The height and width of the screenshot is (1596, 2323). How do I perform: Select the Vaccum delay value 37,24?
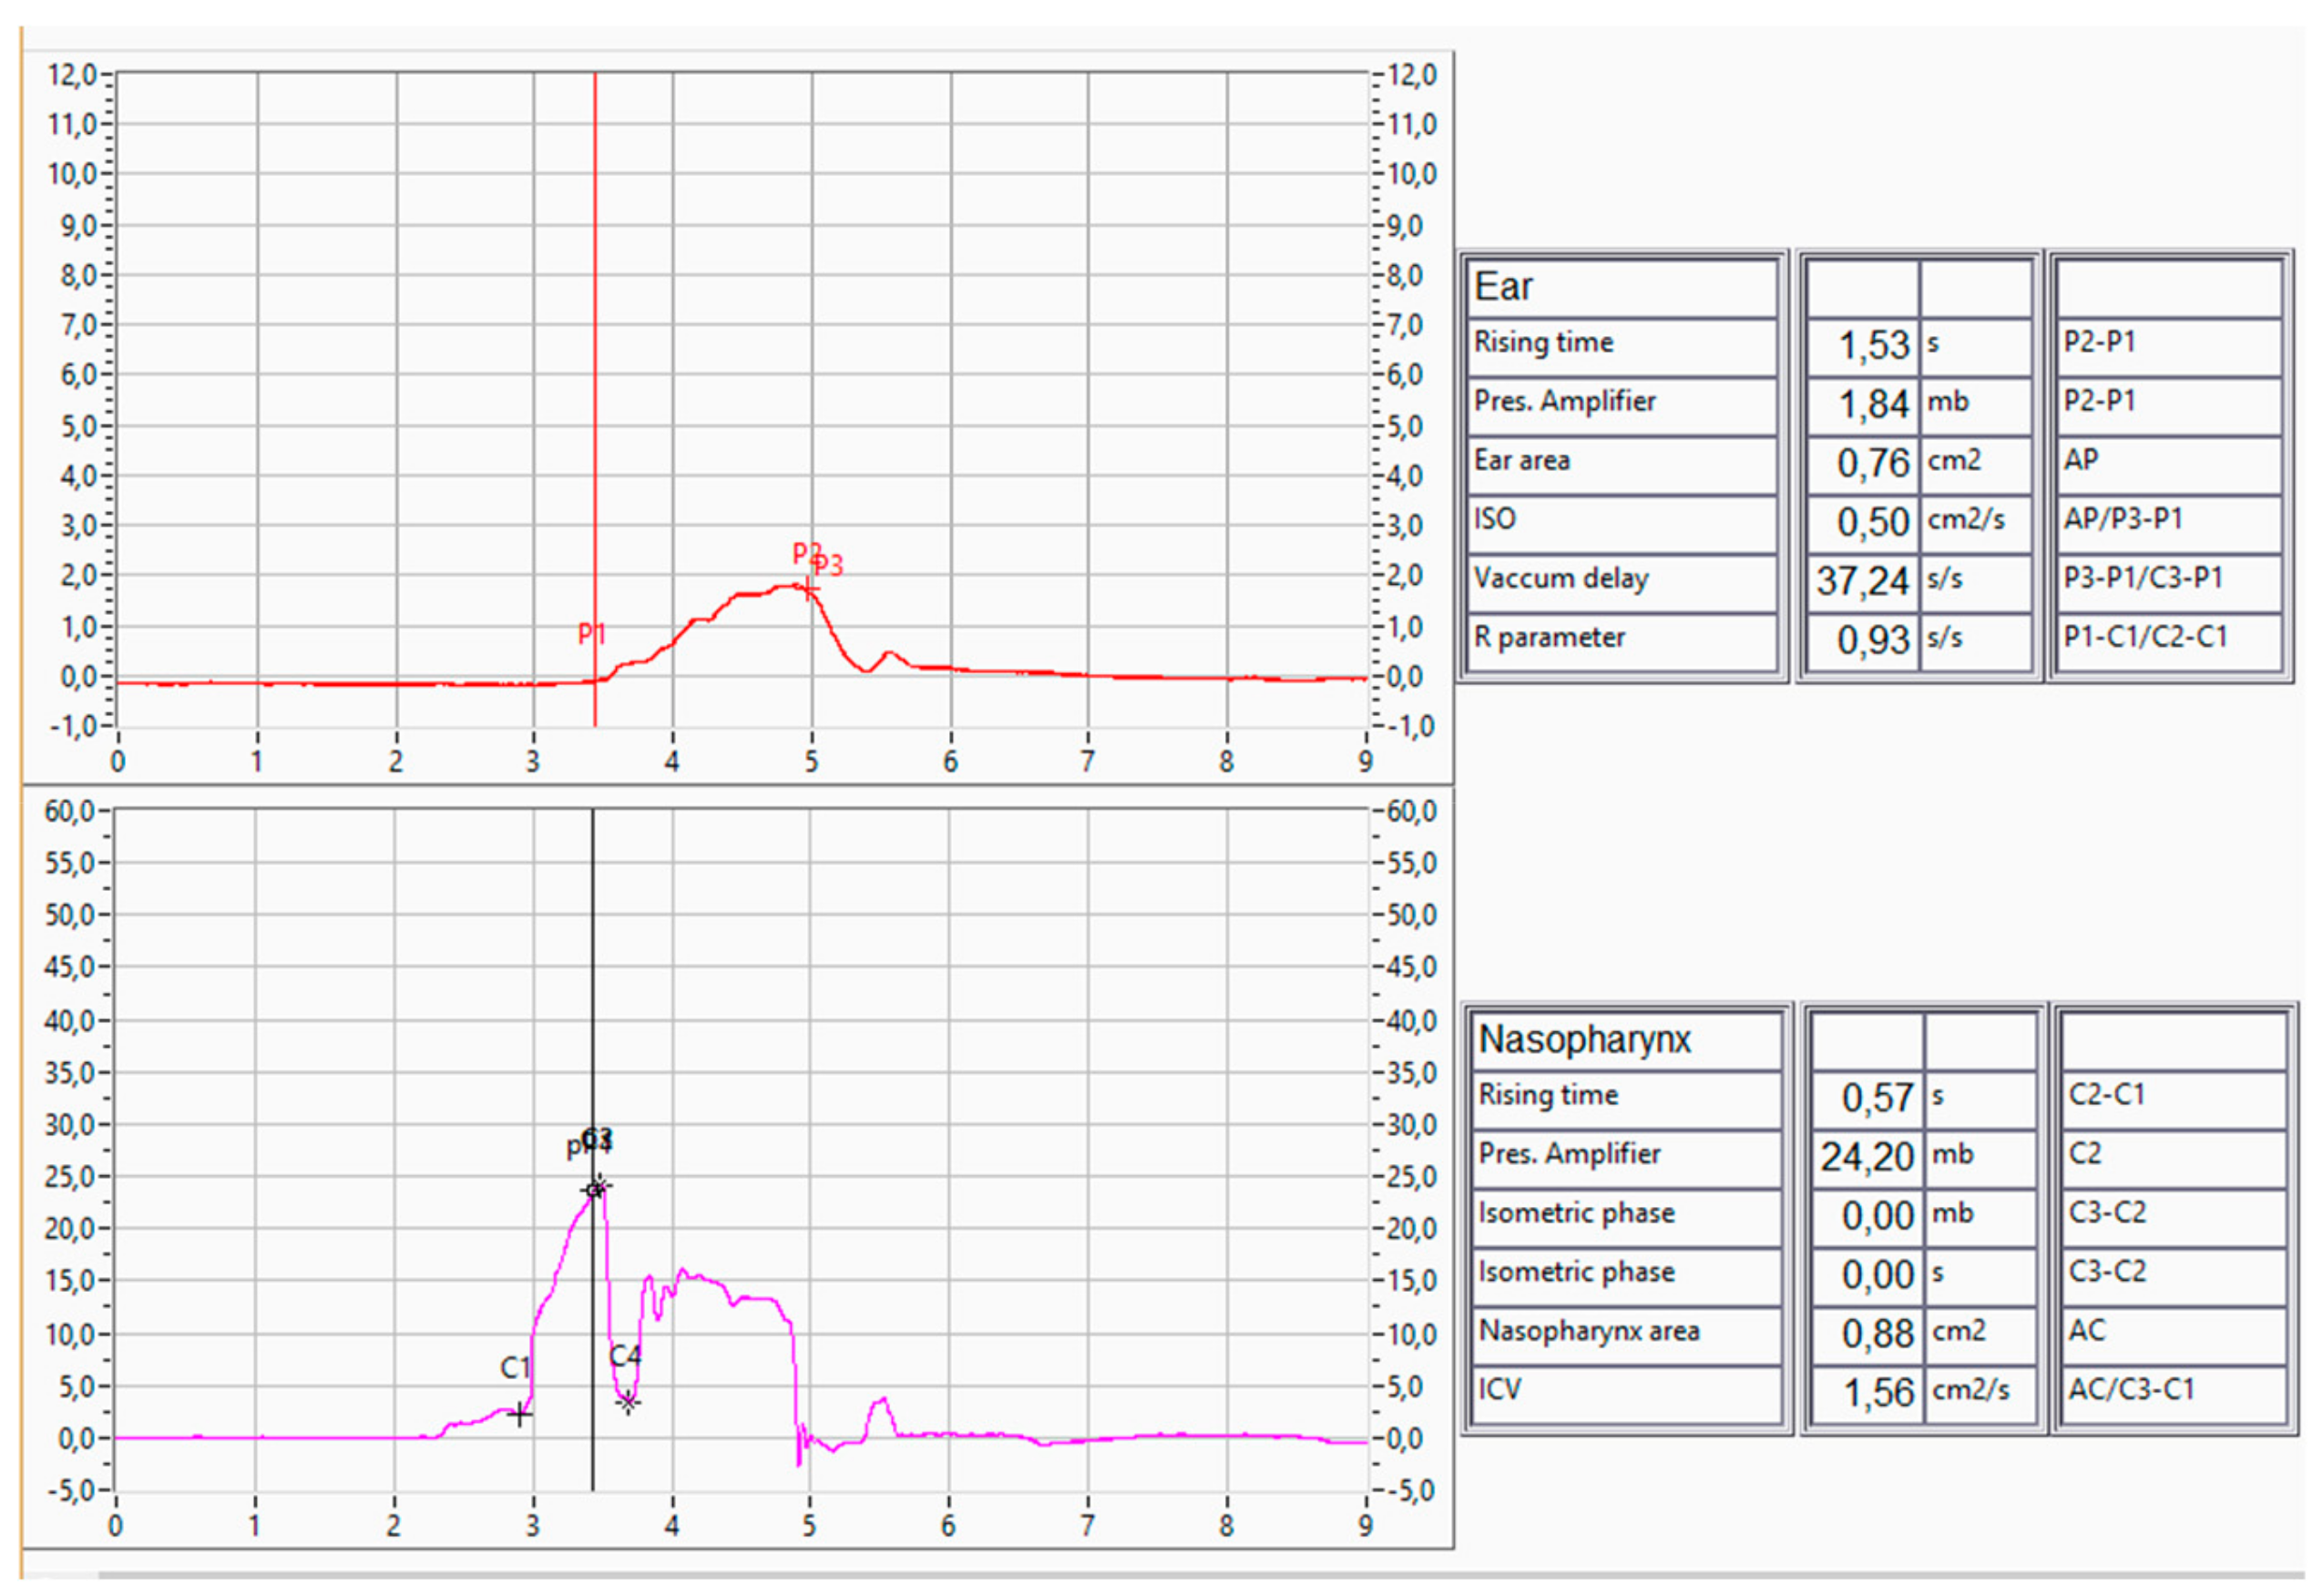click(1862, 581)
